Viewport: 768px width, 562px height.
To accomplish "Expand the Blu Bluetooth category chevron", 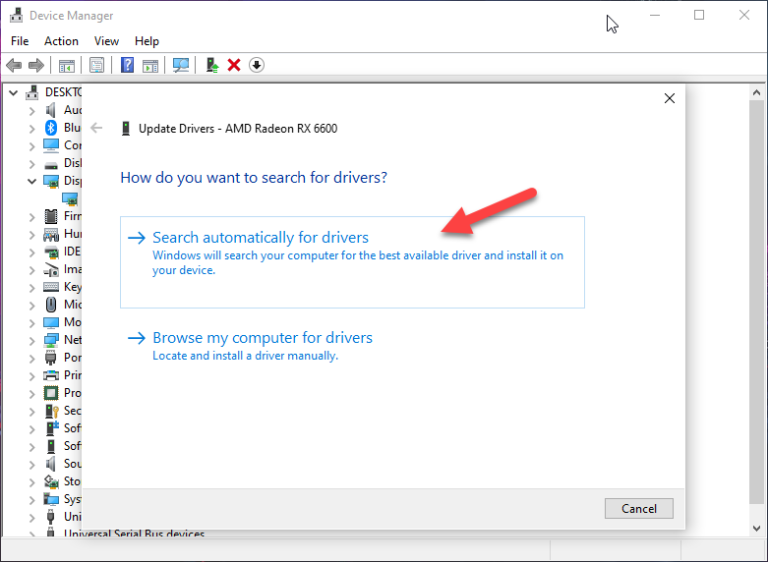I will [32, 128].
